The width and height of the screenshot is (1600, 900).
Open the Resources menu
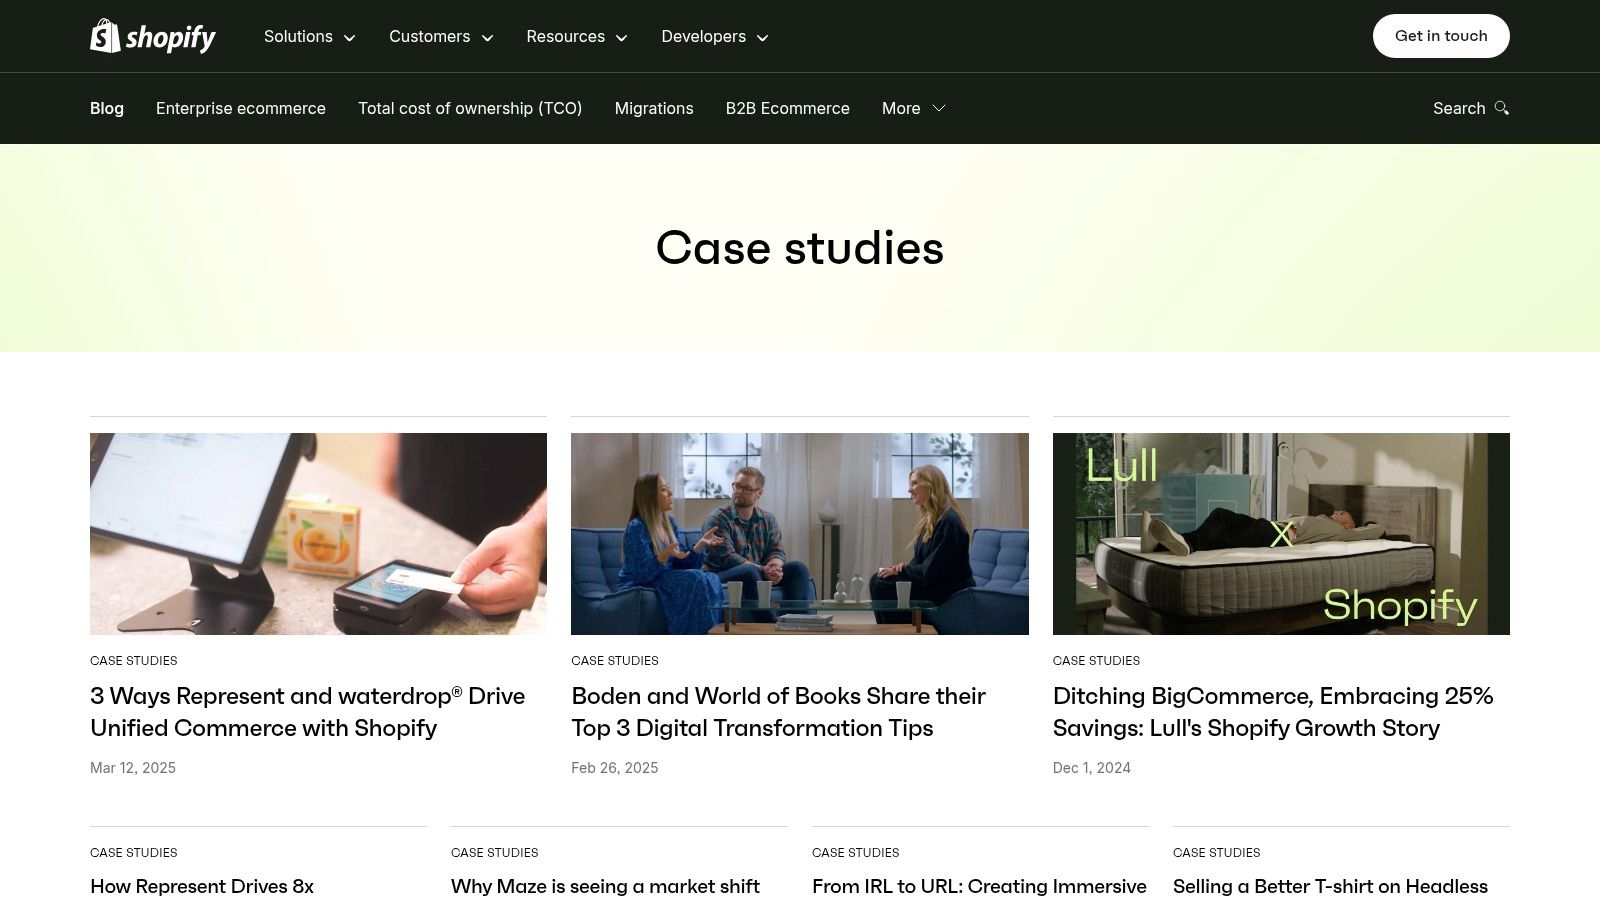(577, 36)
